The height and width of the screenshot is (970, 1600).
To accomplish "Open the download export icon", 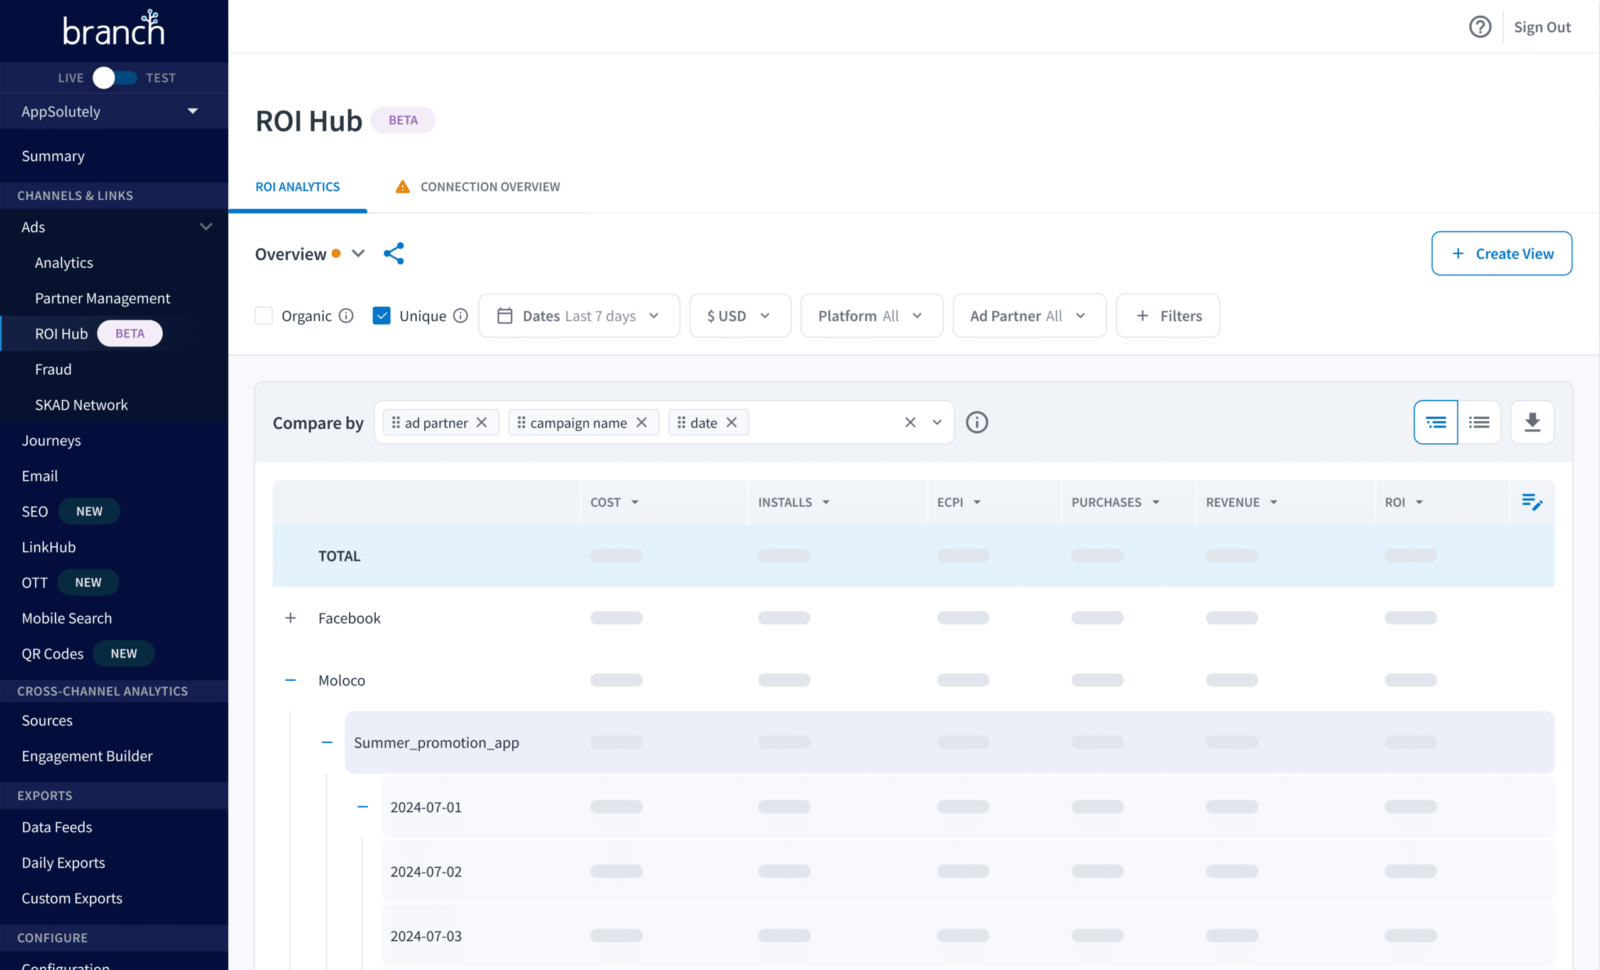I will (x=1532, y=422).
